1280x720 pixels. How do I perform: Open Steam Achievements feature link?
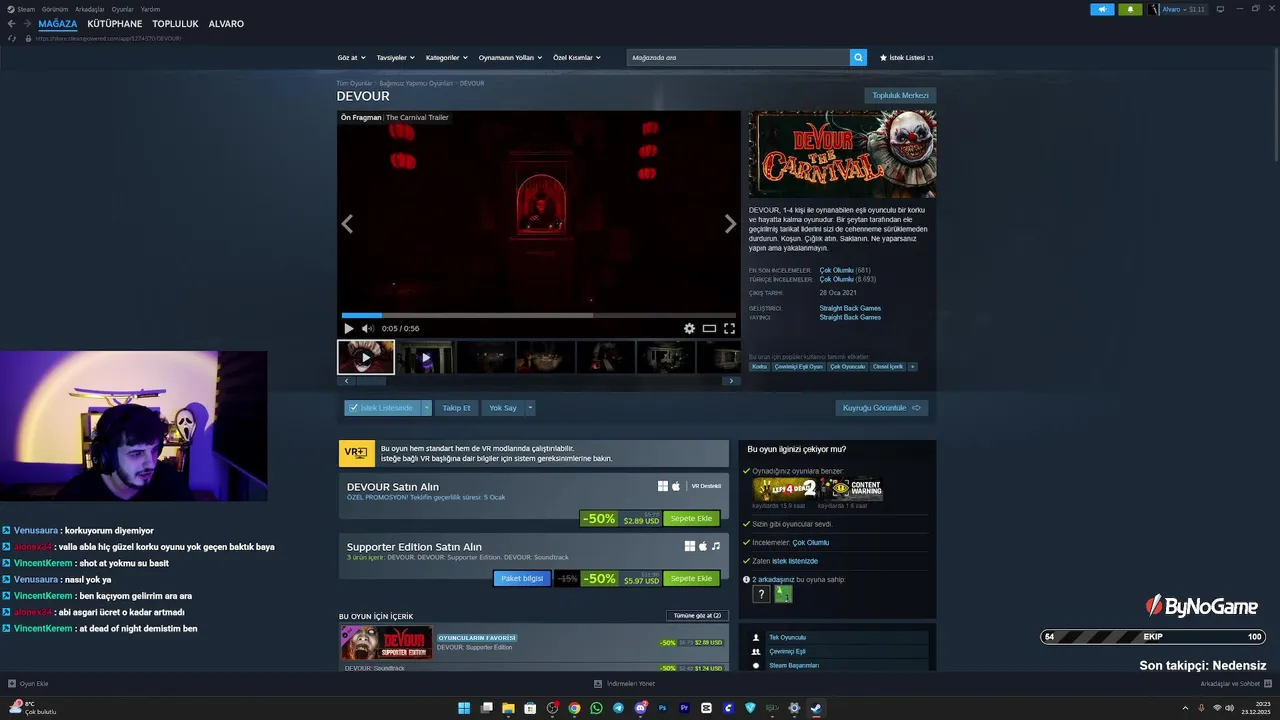[x=794, y=665]
